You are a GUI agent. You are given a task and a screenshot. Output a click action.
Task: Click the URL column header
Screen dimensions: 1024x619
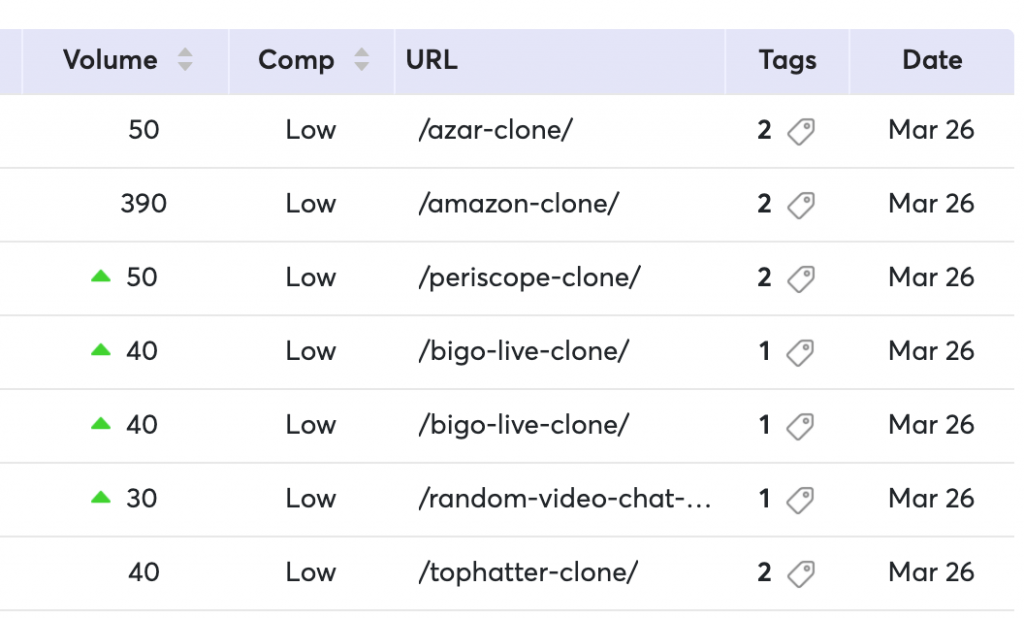432,60
